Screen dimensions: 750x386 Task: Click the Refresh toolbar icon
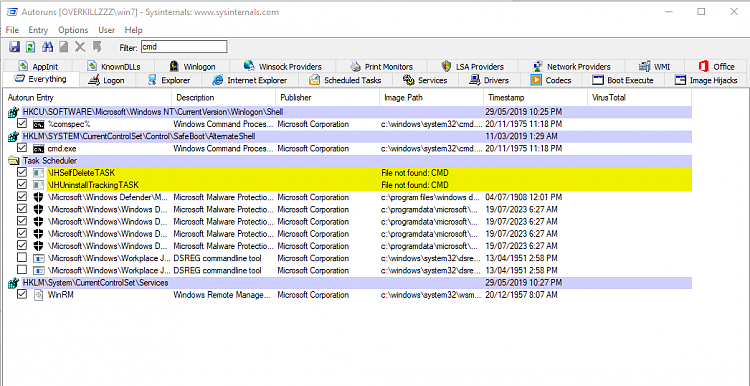[31, 47]
